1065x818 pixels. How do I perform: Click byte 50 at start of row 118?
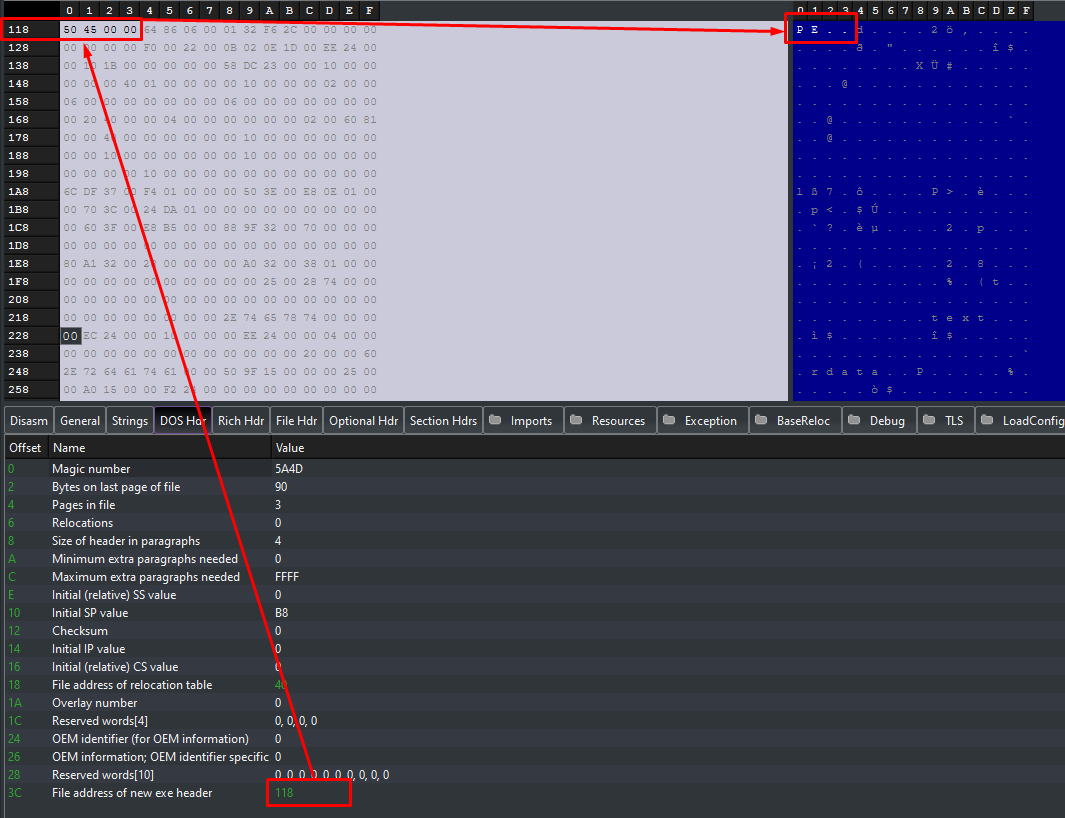point(70,30)
